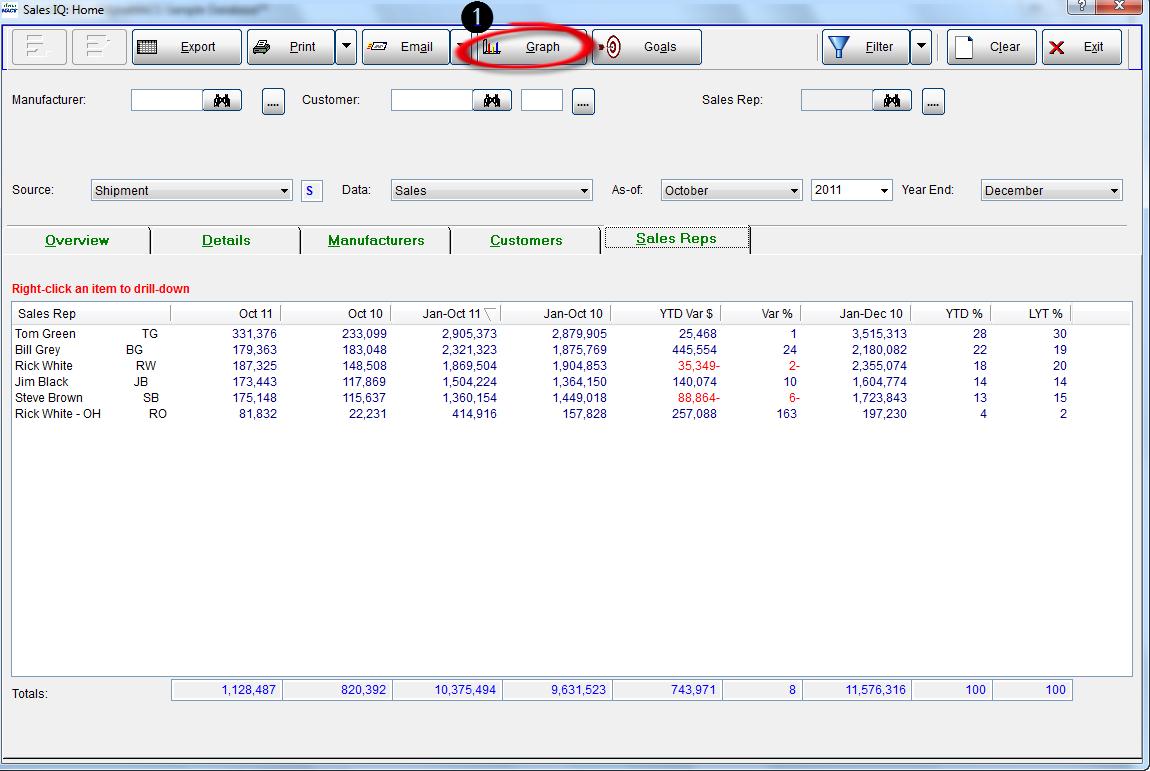
Task: Click Bill Grey's YTD variance 445,554
Action: pyautogui.click(x=694, y=350)
